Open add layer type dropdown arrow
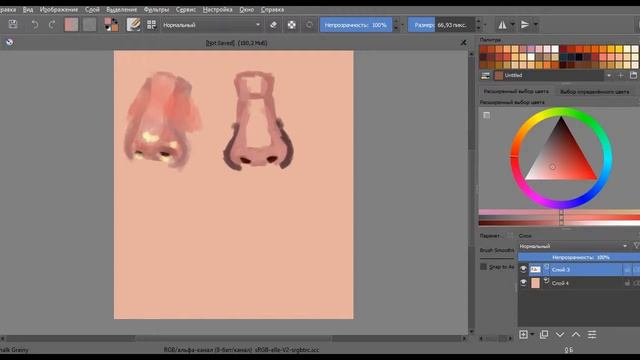 pyautogui.click(x=532, y=335)
